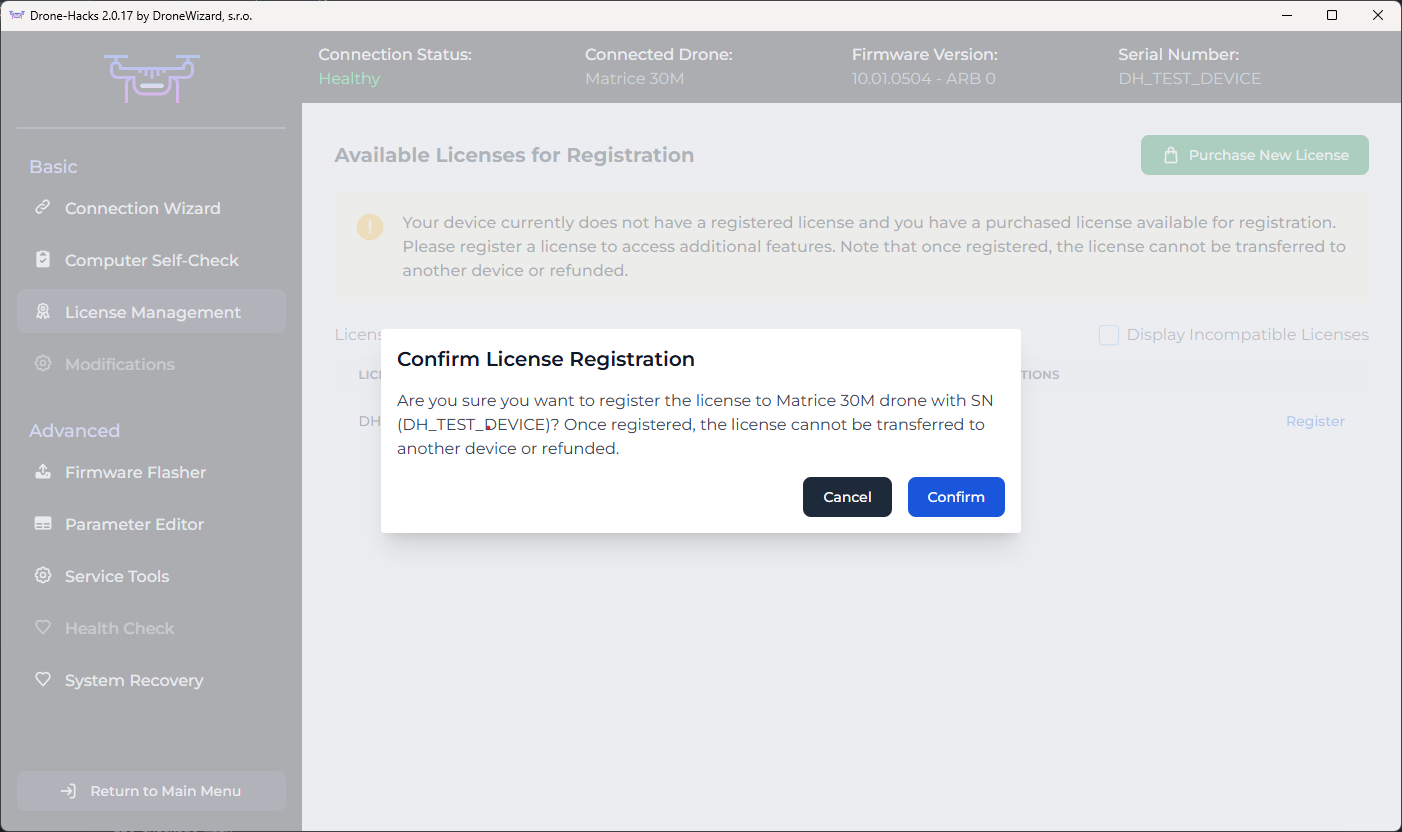The width and height of the screenshot is (1402, 832).
Task: Confirm the license registration
Action: coord(955,497)
